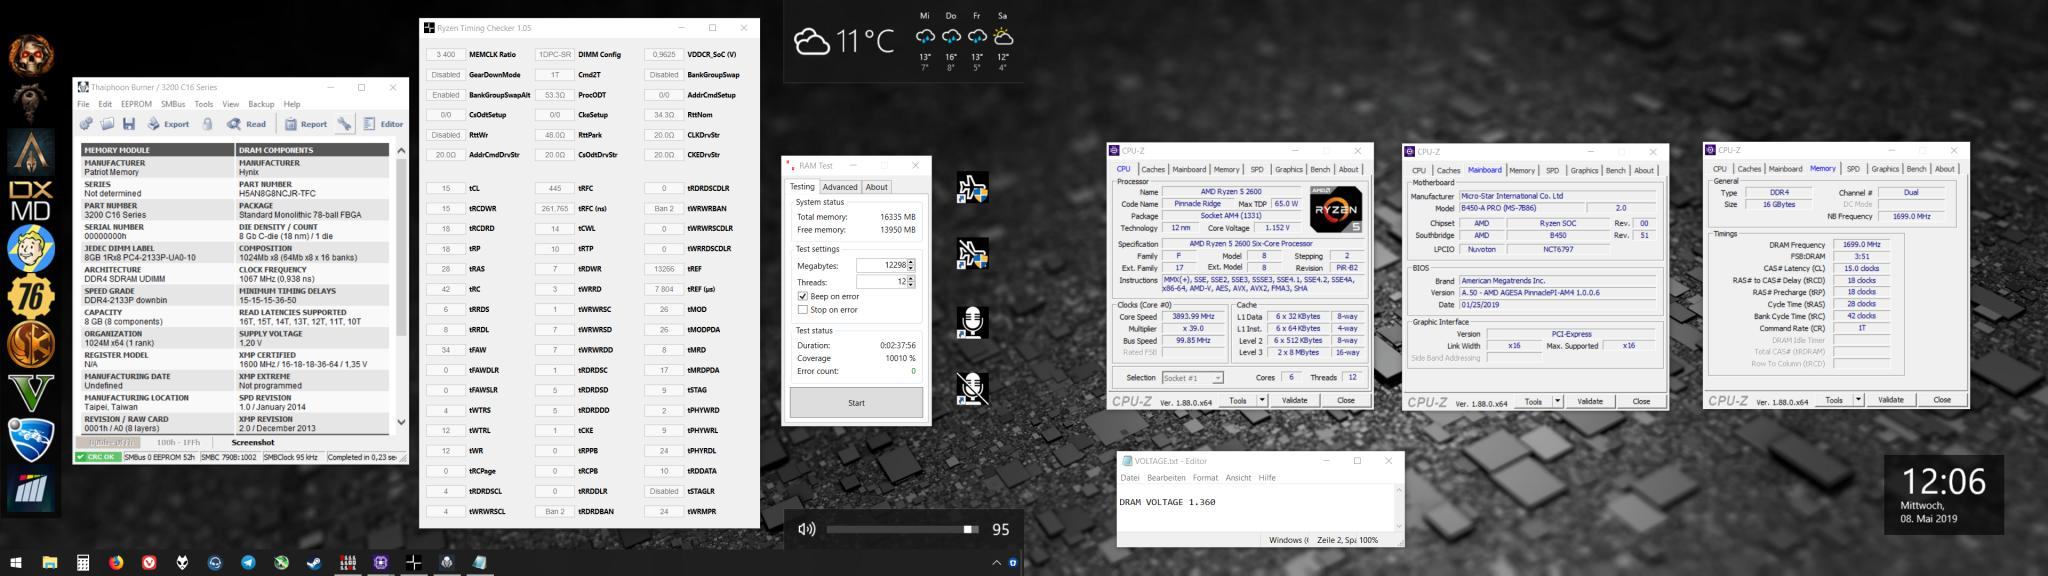Click the Screenshot tab in Thaiphoon Burner
The width and height of the screenshot is (2048, 576).
click(252, 442)
